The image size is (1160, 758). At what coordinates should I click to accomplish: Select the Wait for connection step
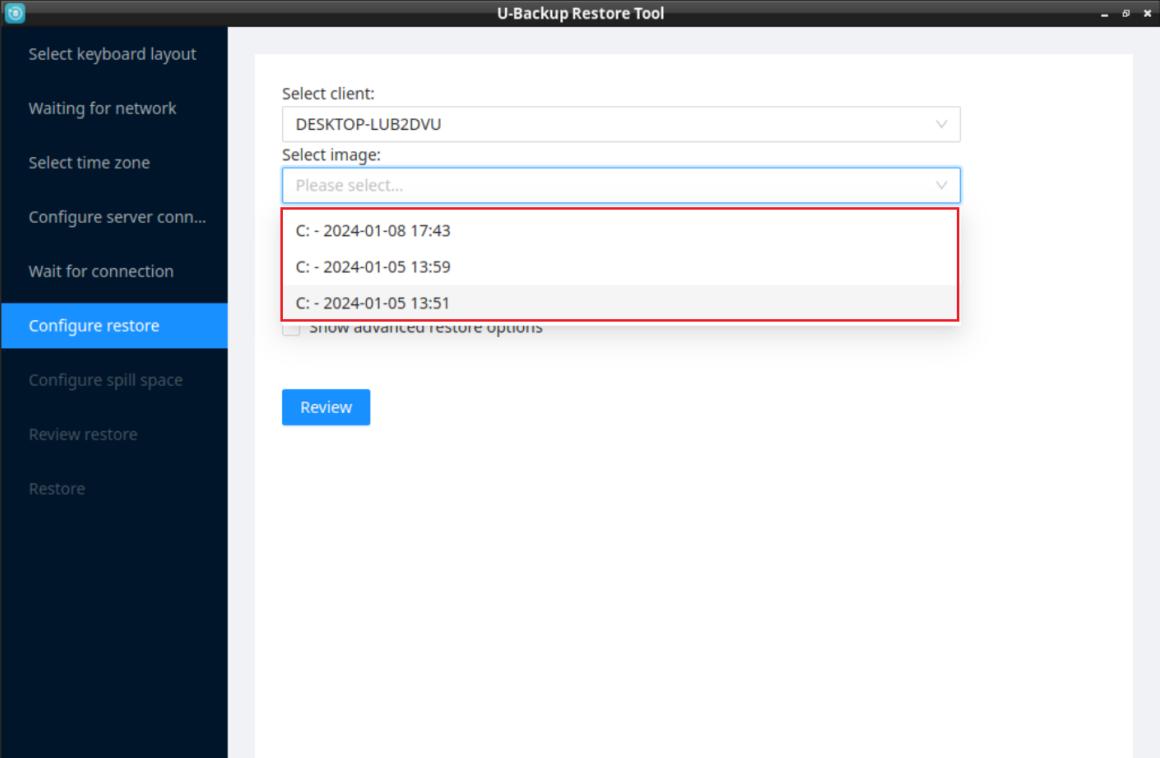101,271
